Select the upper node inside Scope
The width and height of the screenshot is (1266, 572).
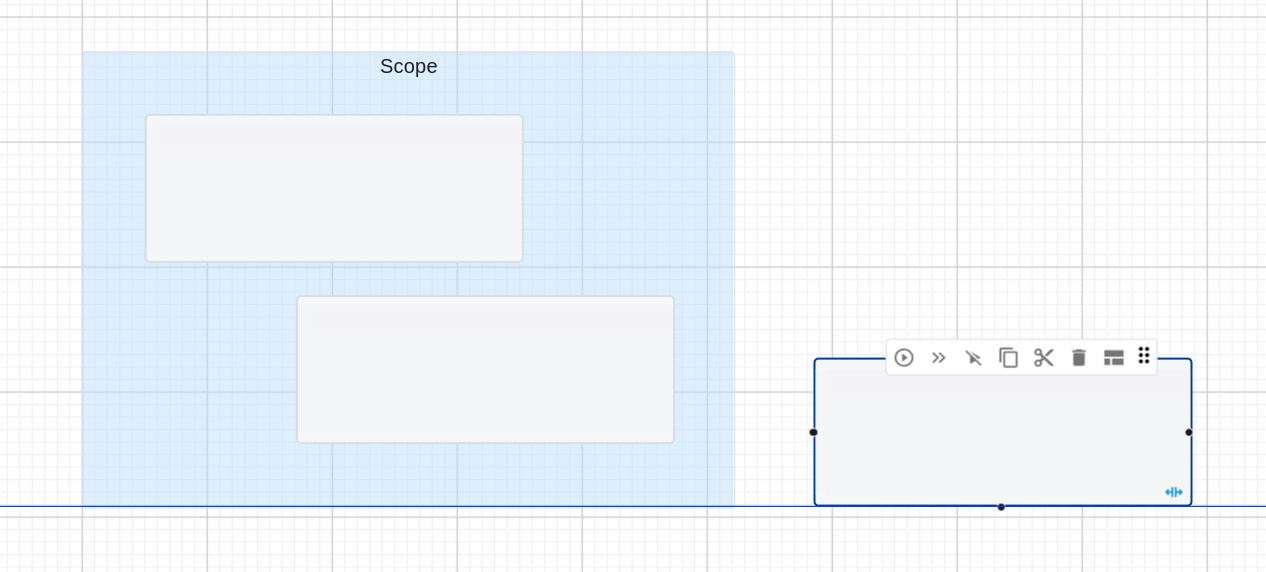point(334,188)
